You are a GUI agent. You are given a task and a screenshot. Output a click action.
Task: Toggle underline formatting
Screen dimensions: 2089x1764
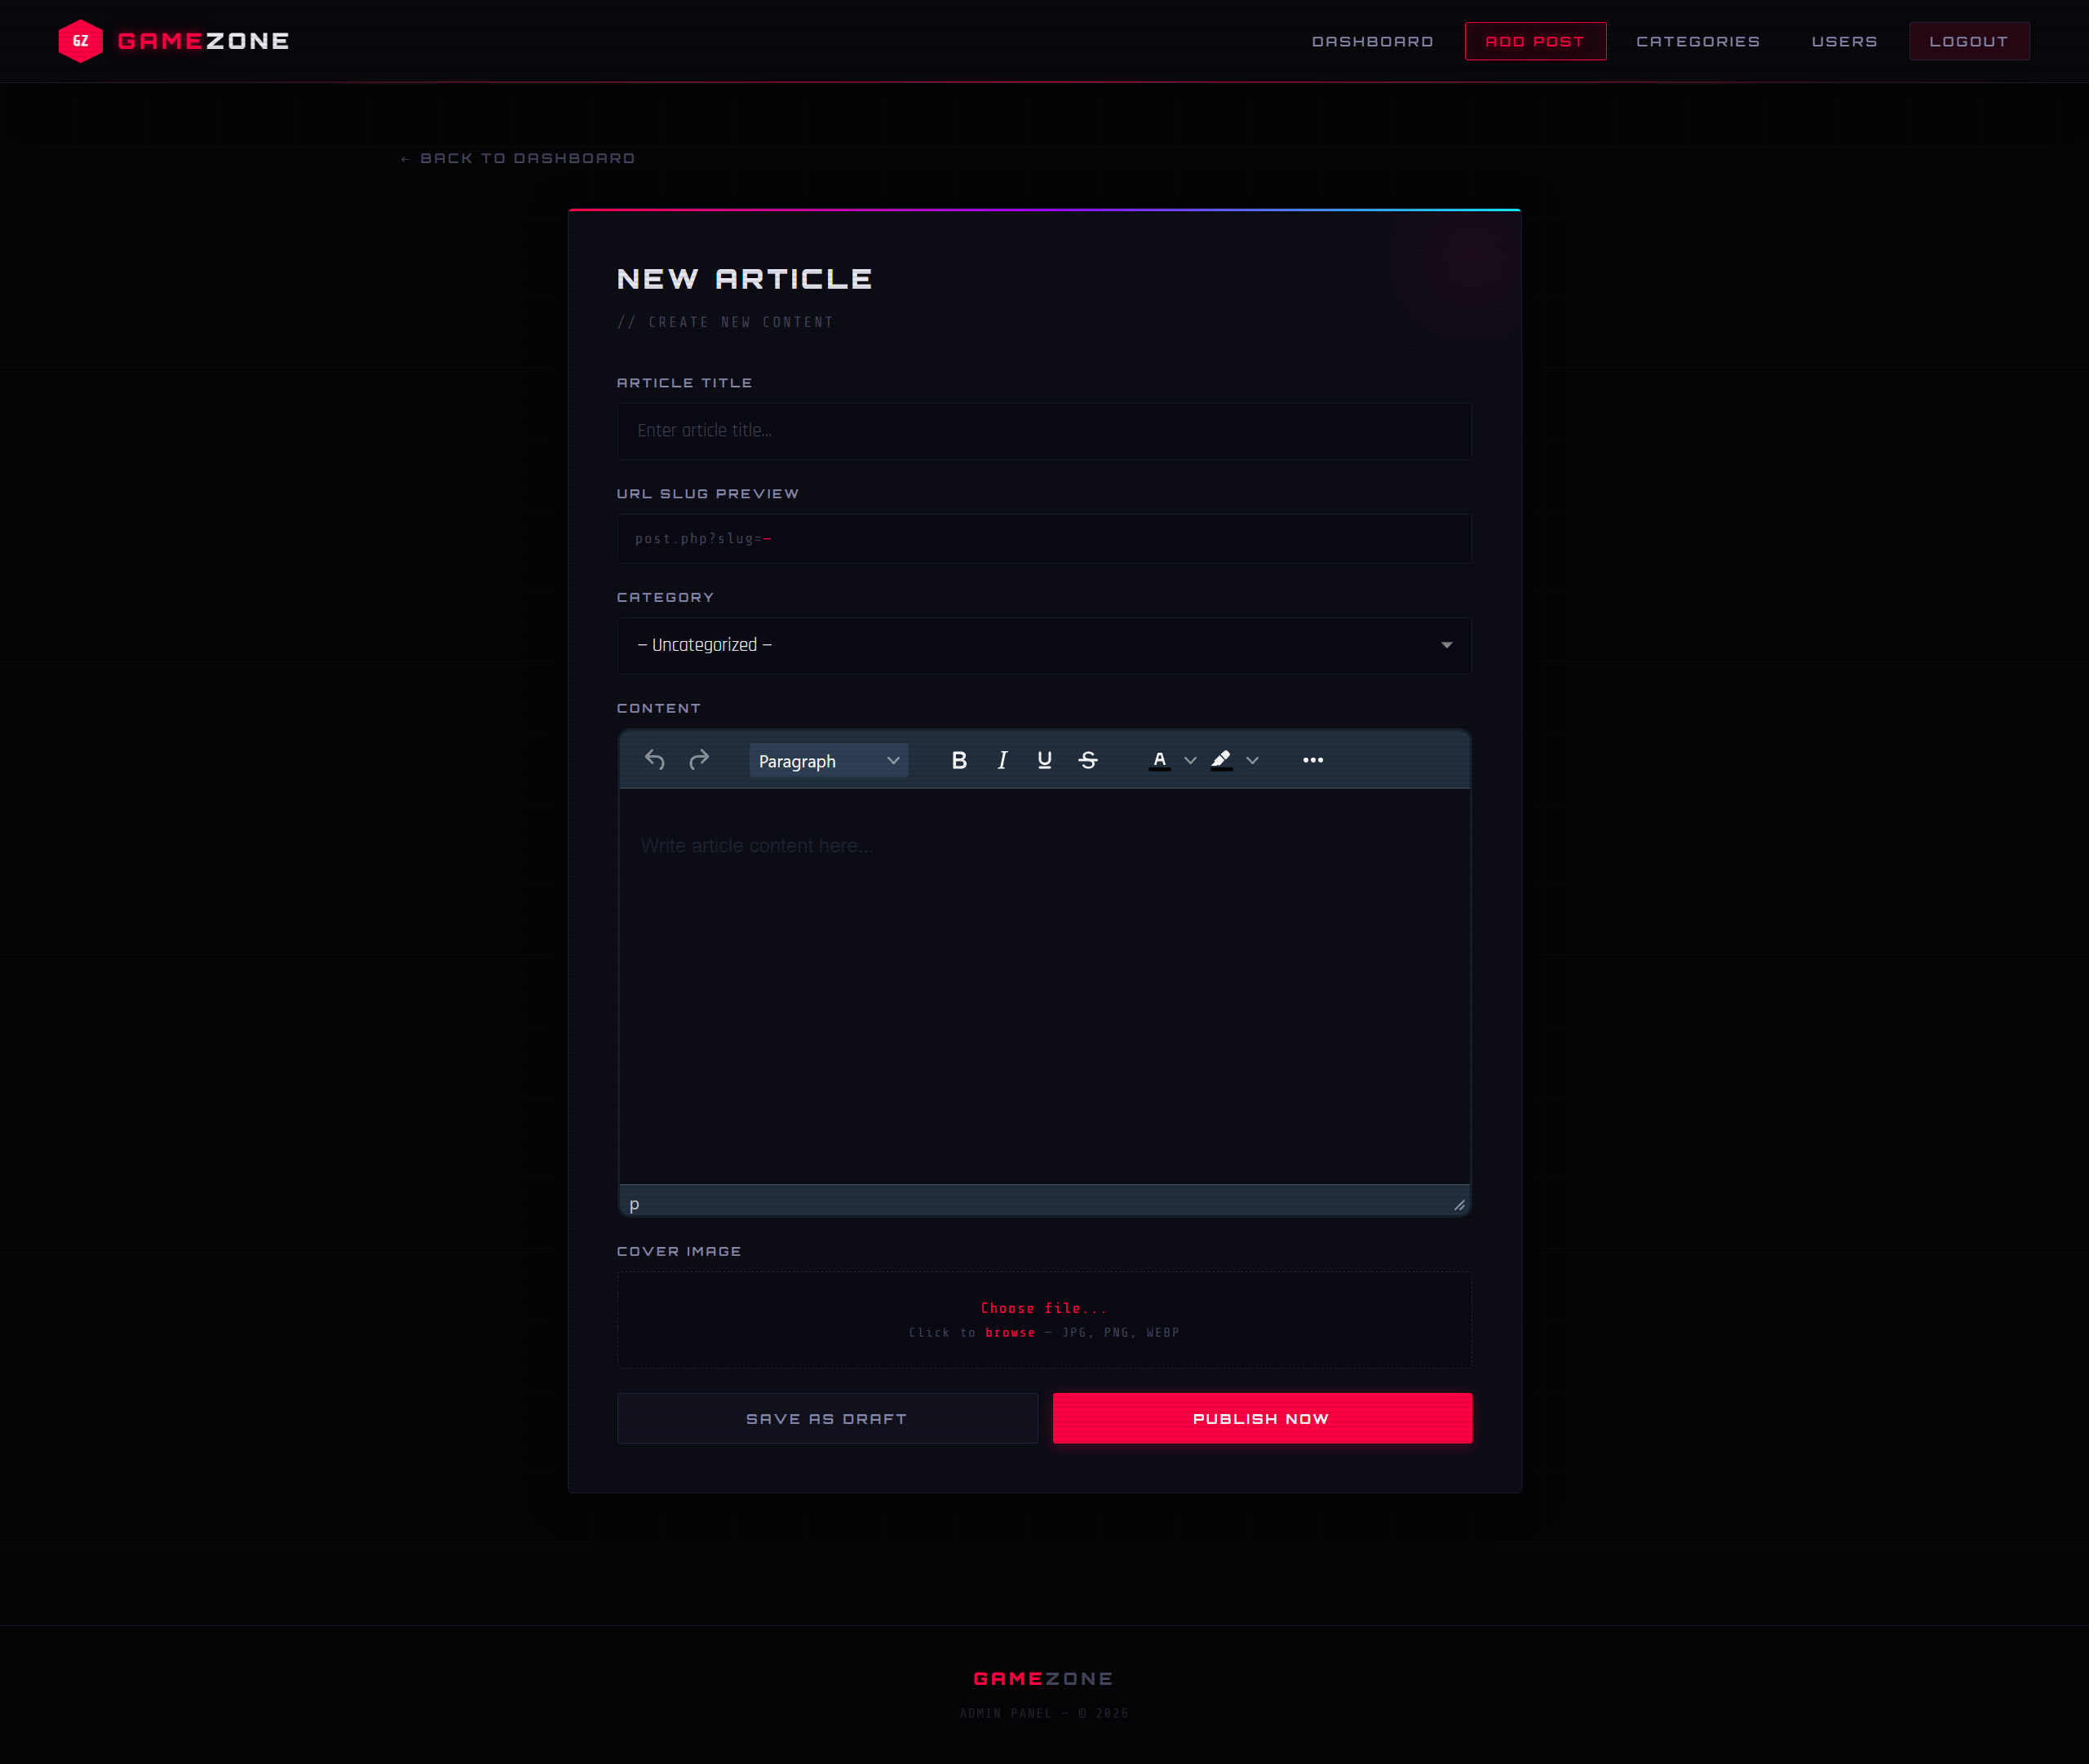(x=1045, y=760)
